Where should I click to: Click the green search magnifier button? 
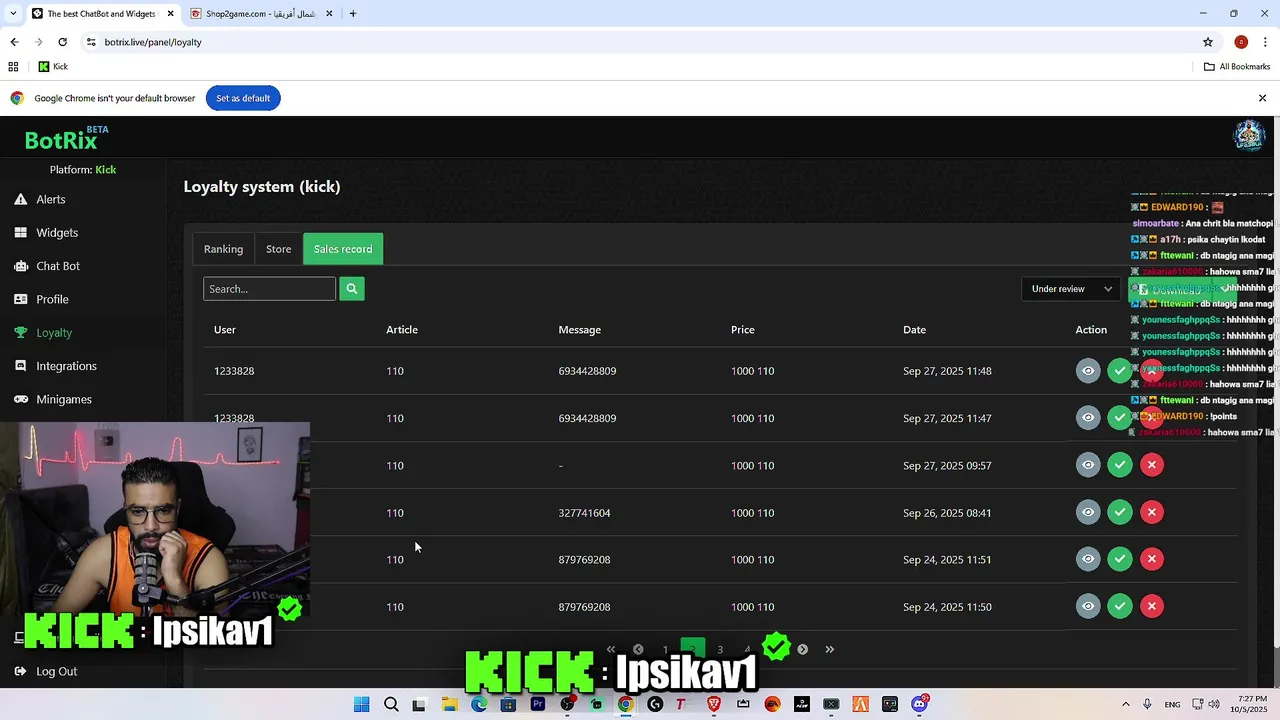point(352,289)
